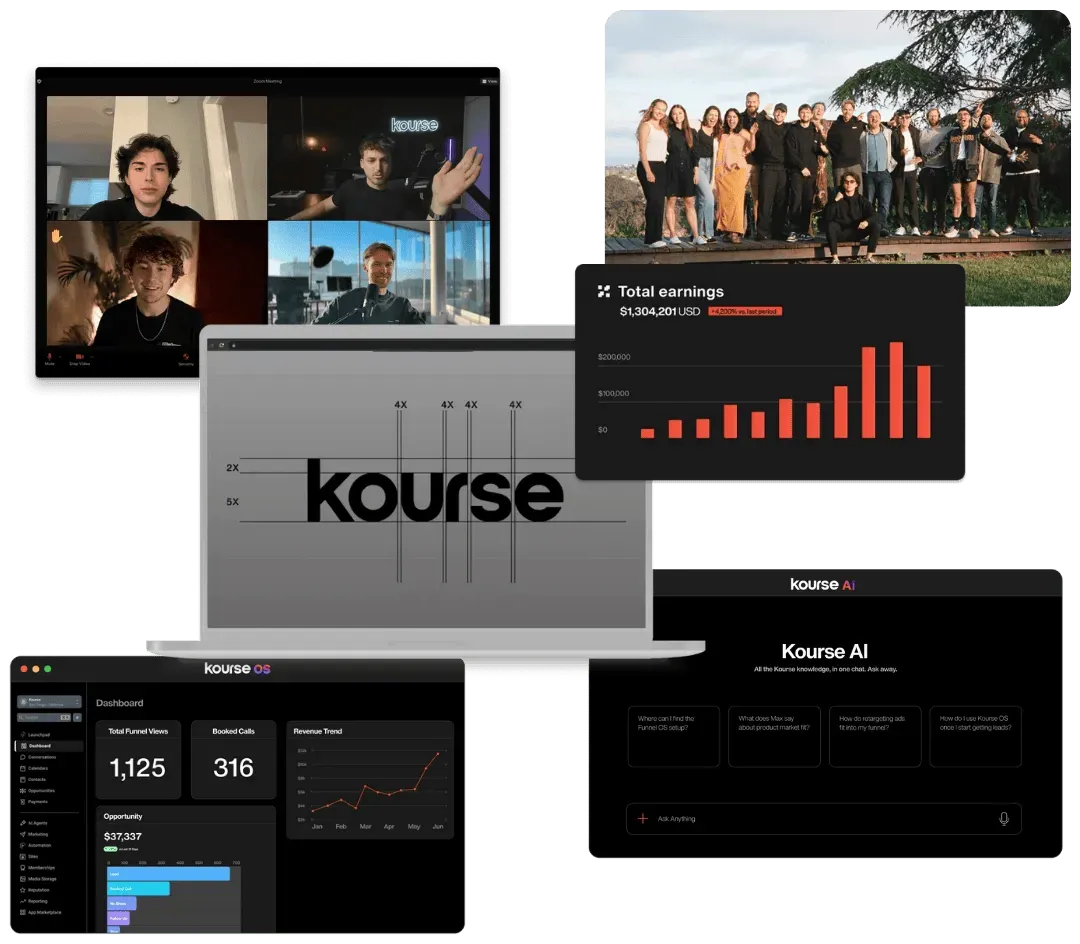Select the Zoom tile with neon kourse sign

tap(379, 158)
